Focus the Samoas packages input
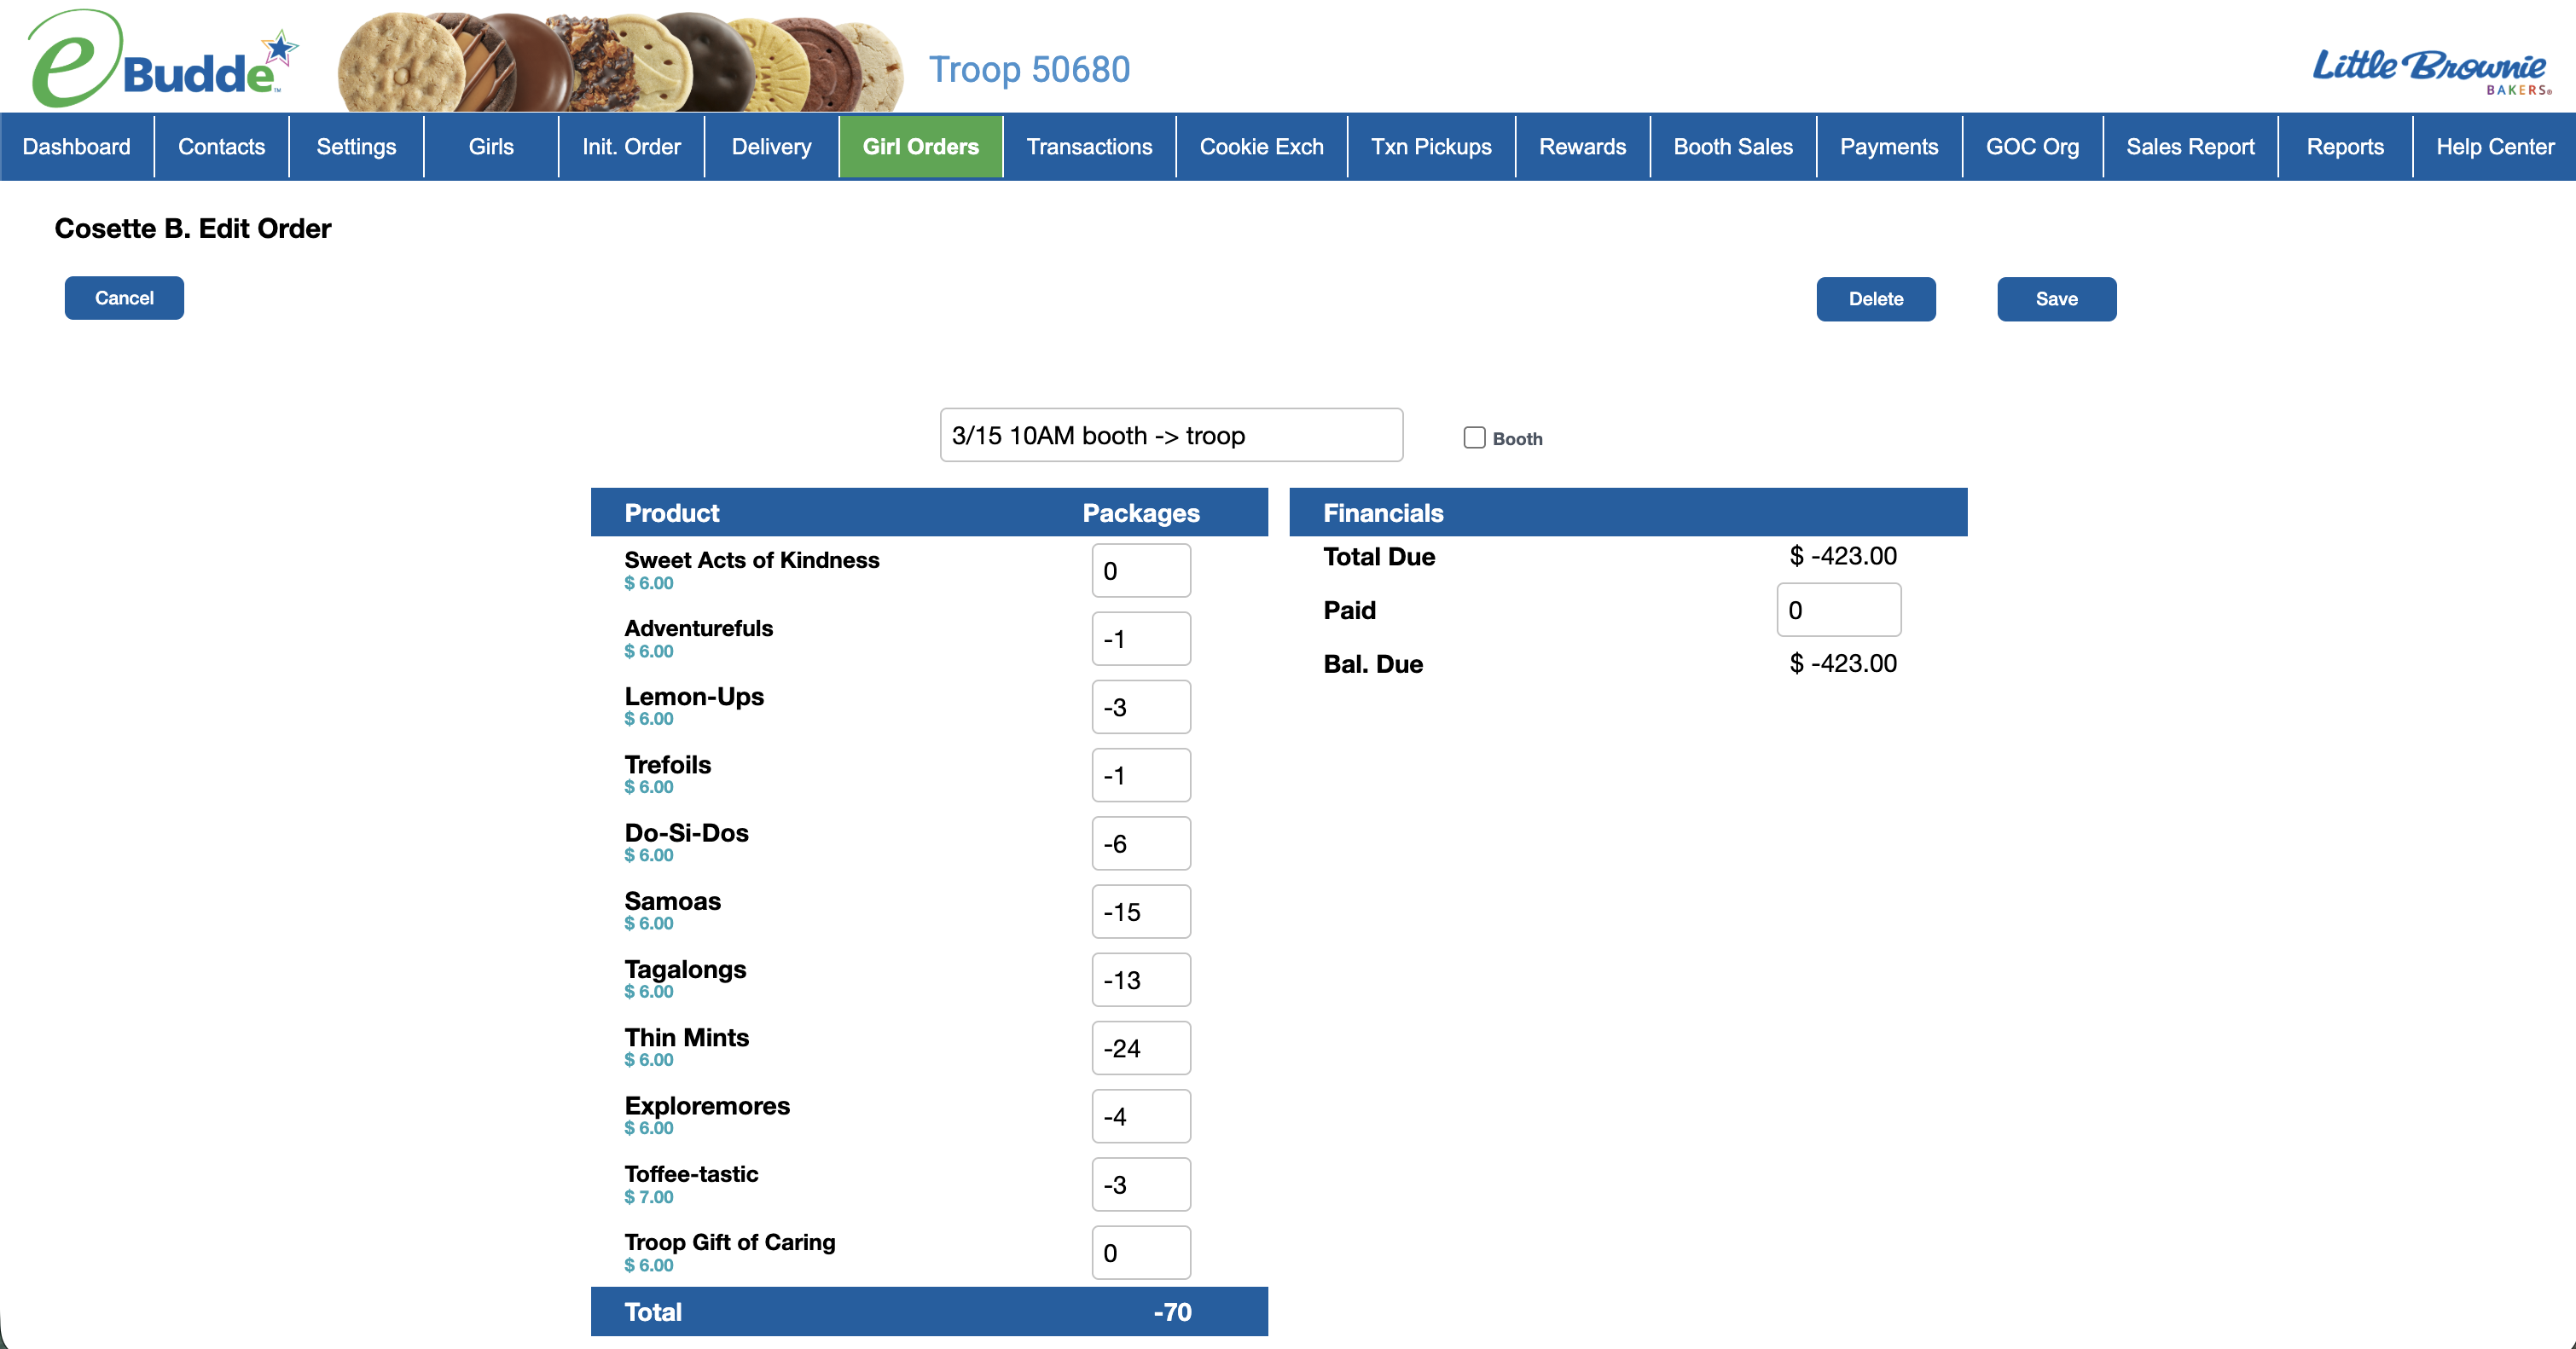The width and height of the screenshot is (2576, 1349). pyautogui.click(x=1140, y=912)
